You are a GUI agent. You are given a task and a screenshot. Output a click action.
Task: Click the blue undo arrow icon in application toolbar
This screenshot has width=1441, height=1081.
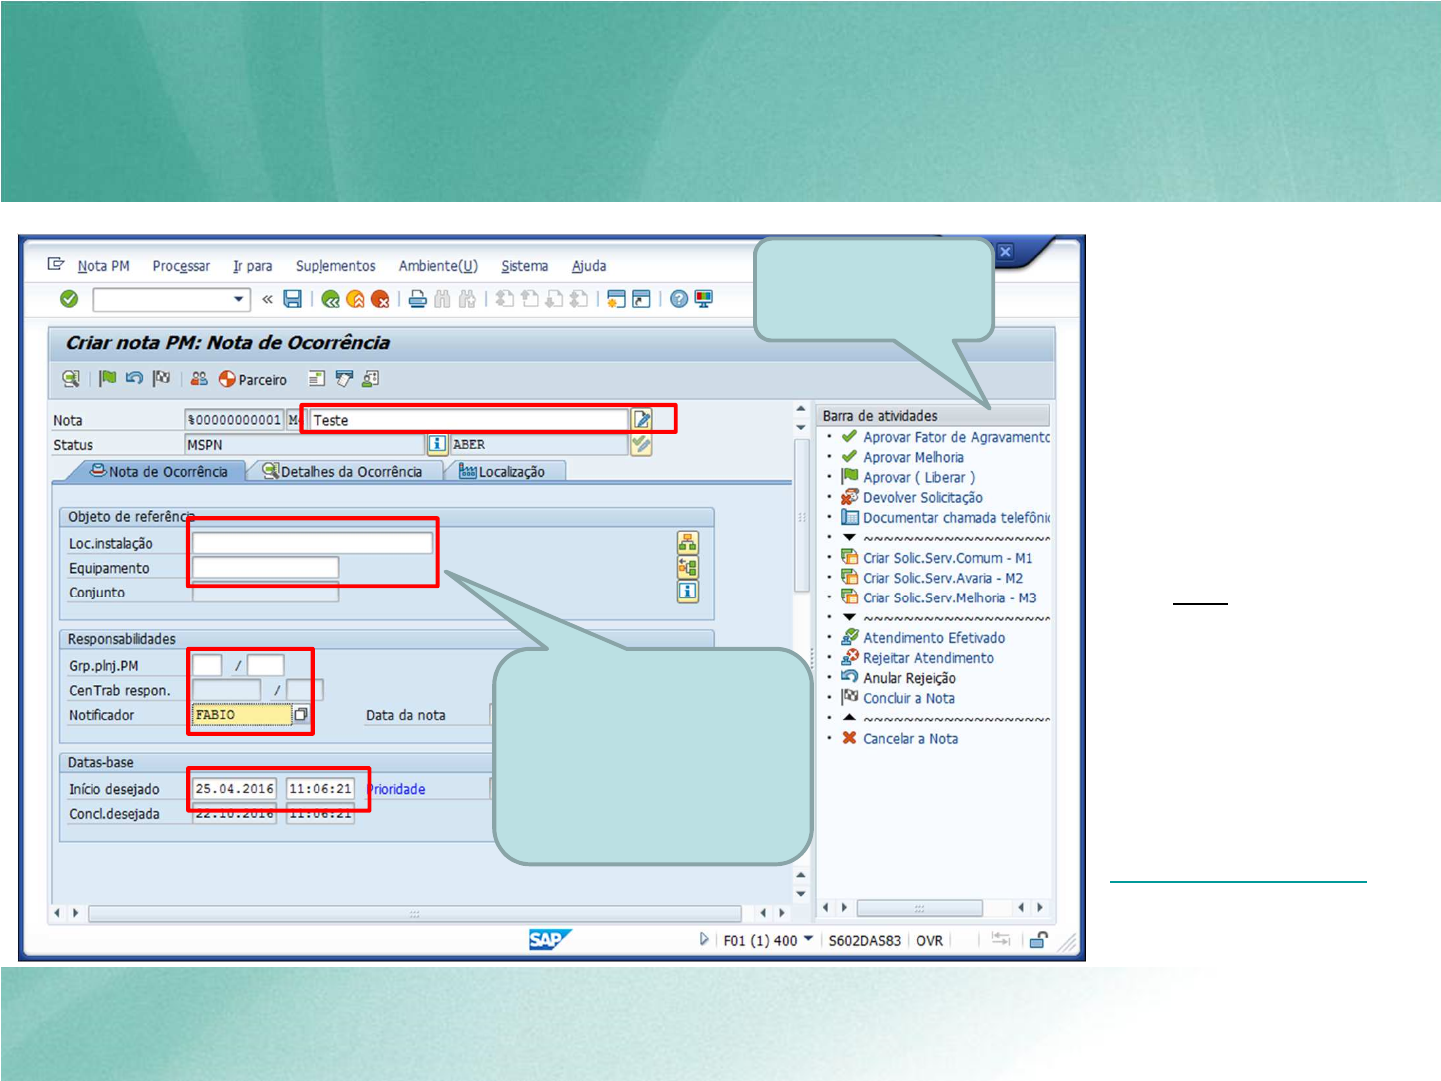pos(134,379)
